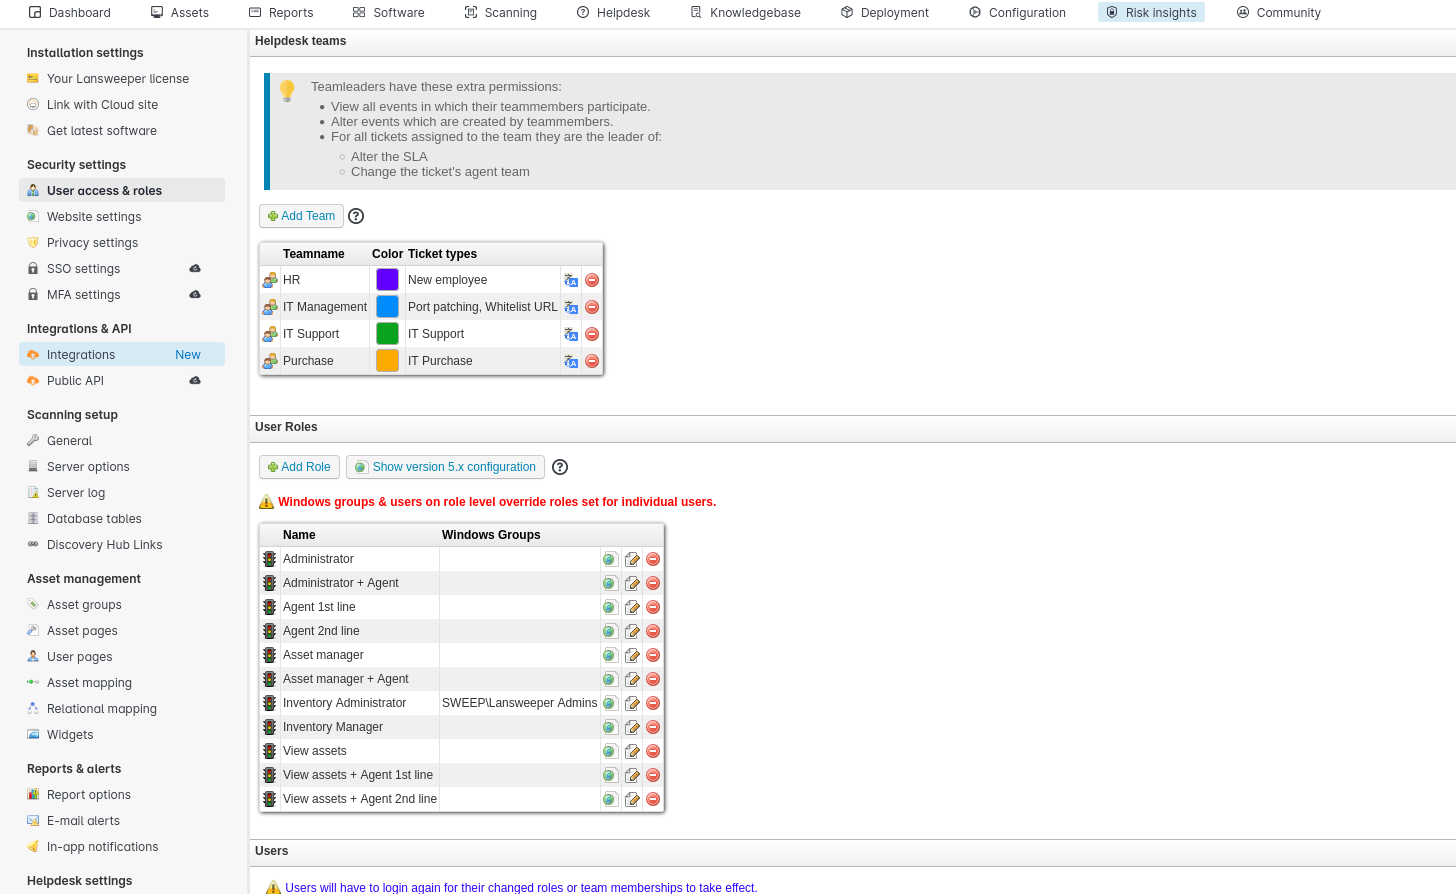Show version 5.x configuration
The image size is (1456, 894).
445,467
